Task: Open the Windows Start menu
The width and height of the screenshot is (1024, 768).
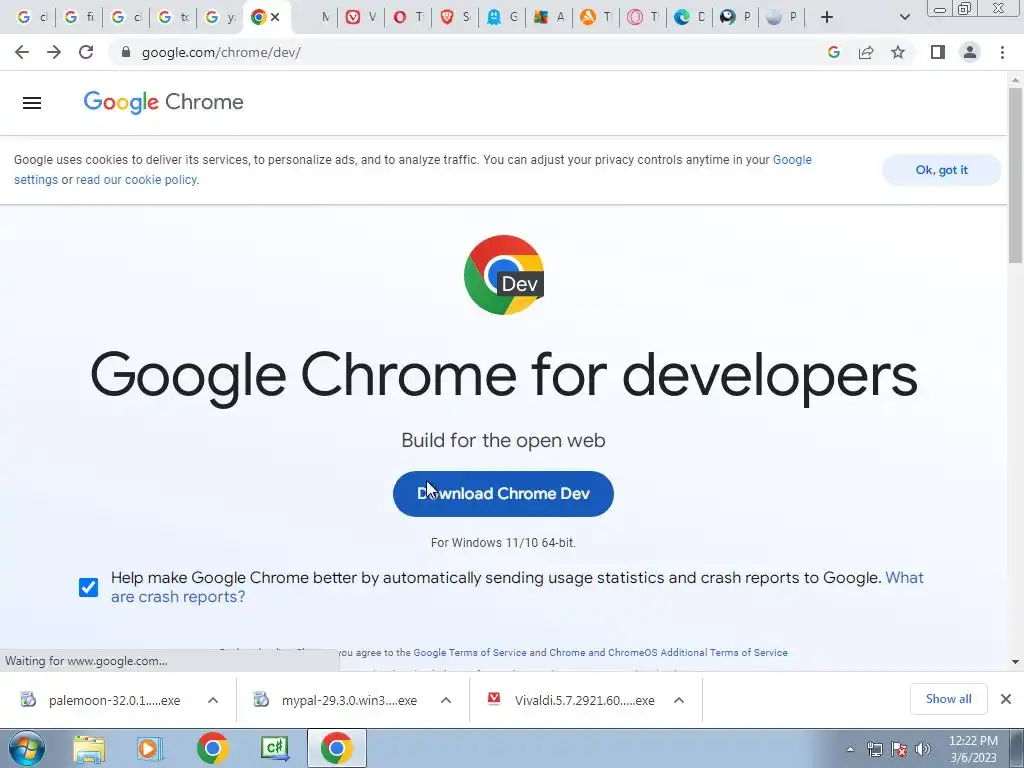Action: click(27, 748)
